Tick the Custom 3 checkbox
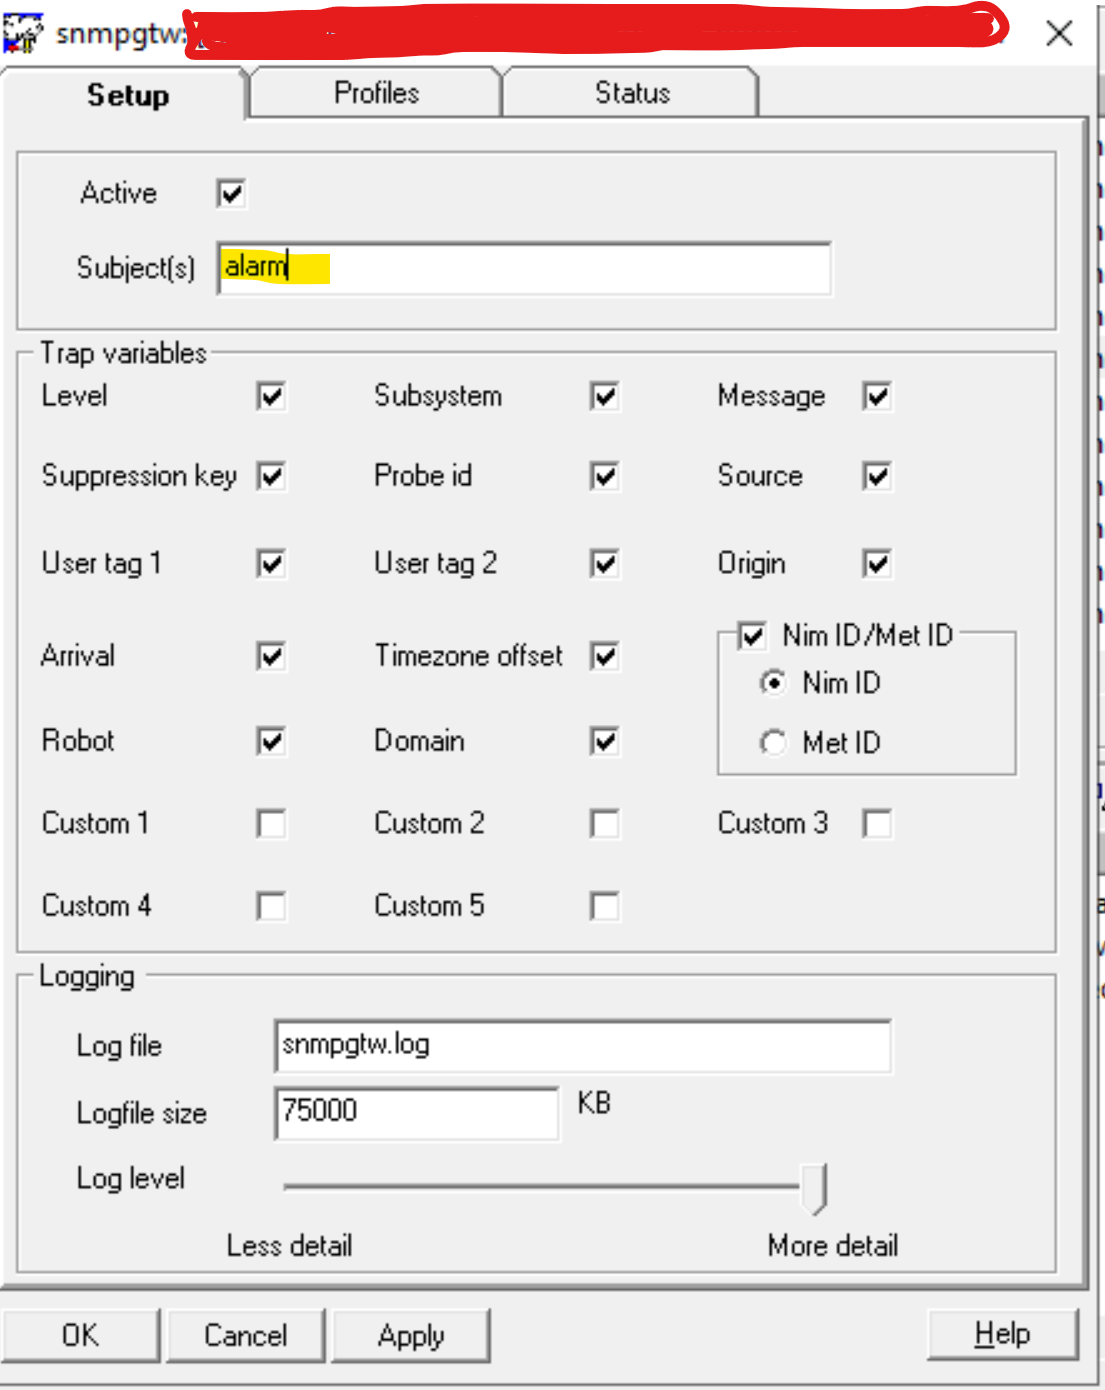Viewport: 1105px width, 1390px height. pos(877,824)
